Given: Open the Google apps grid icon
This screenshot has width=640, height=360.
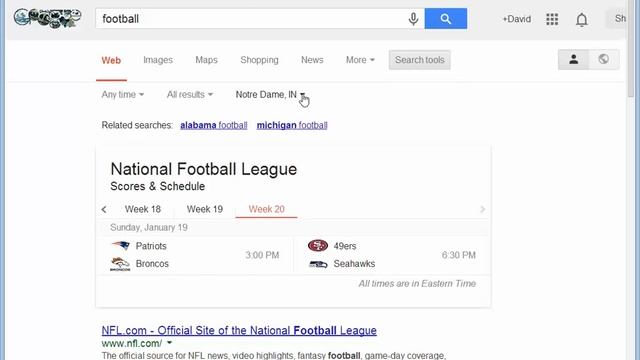Looking at the screenshot, I should (552, 19).
